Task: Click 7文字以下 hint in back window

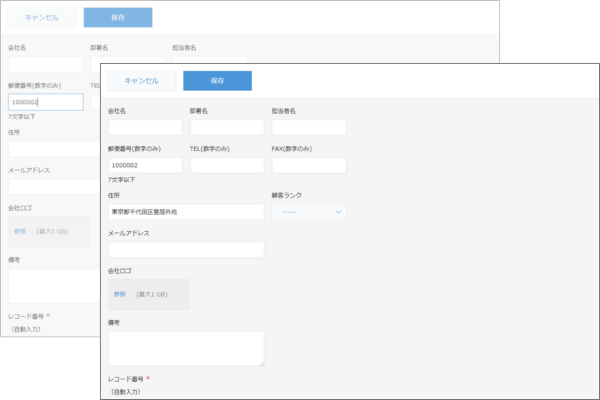Action: [22, 116]
